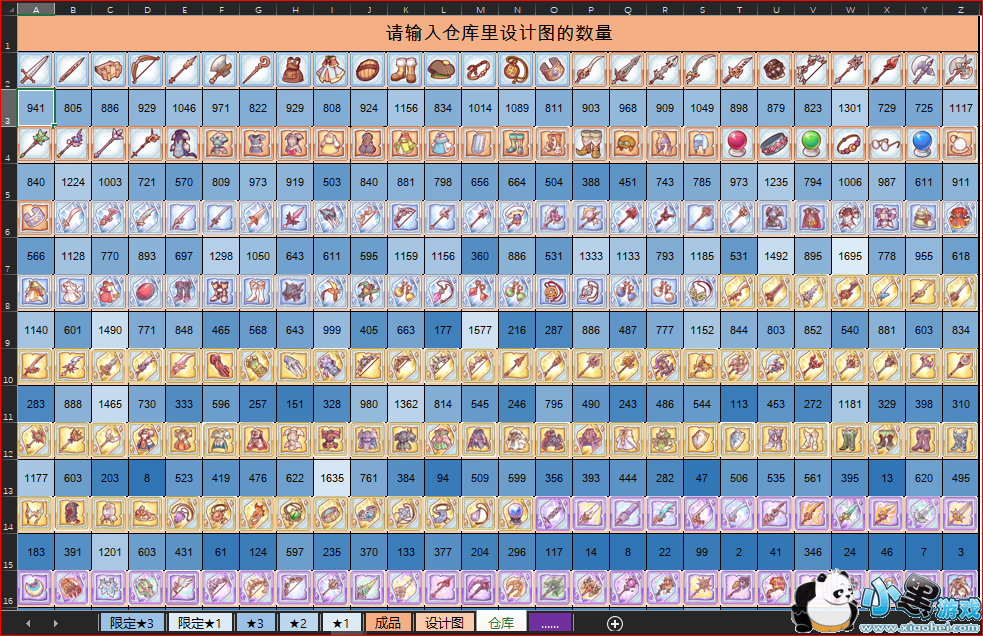Select the cell containing 1635
The height and width of the screenshot is (636, 983).
[332, 478]
